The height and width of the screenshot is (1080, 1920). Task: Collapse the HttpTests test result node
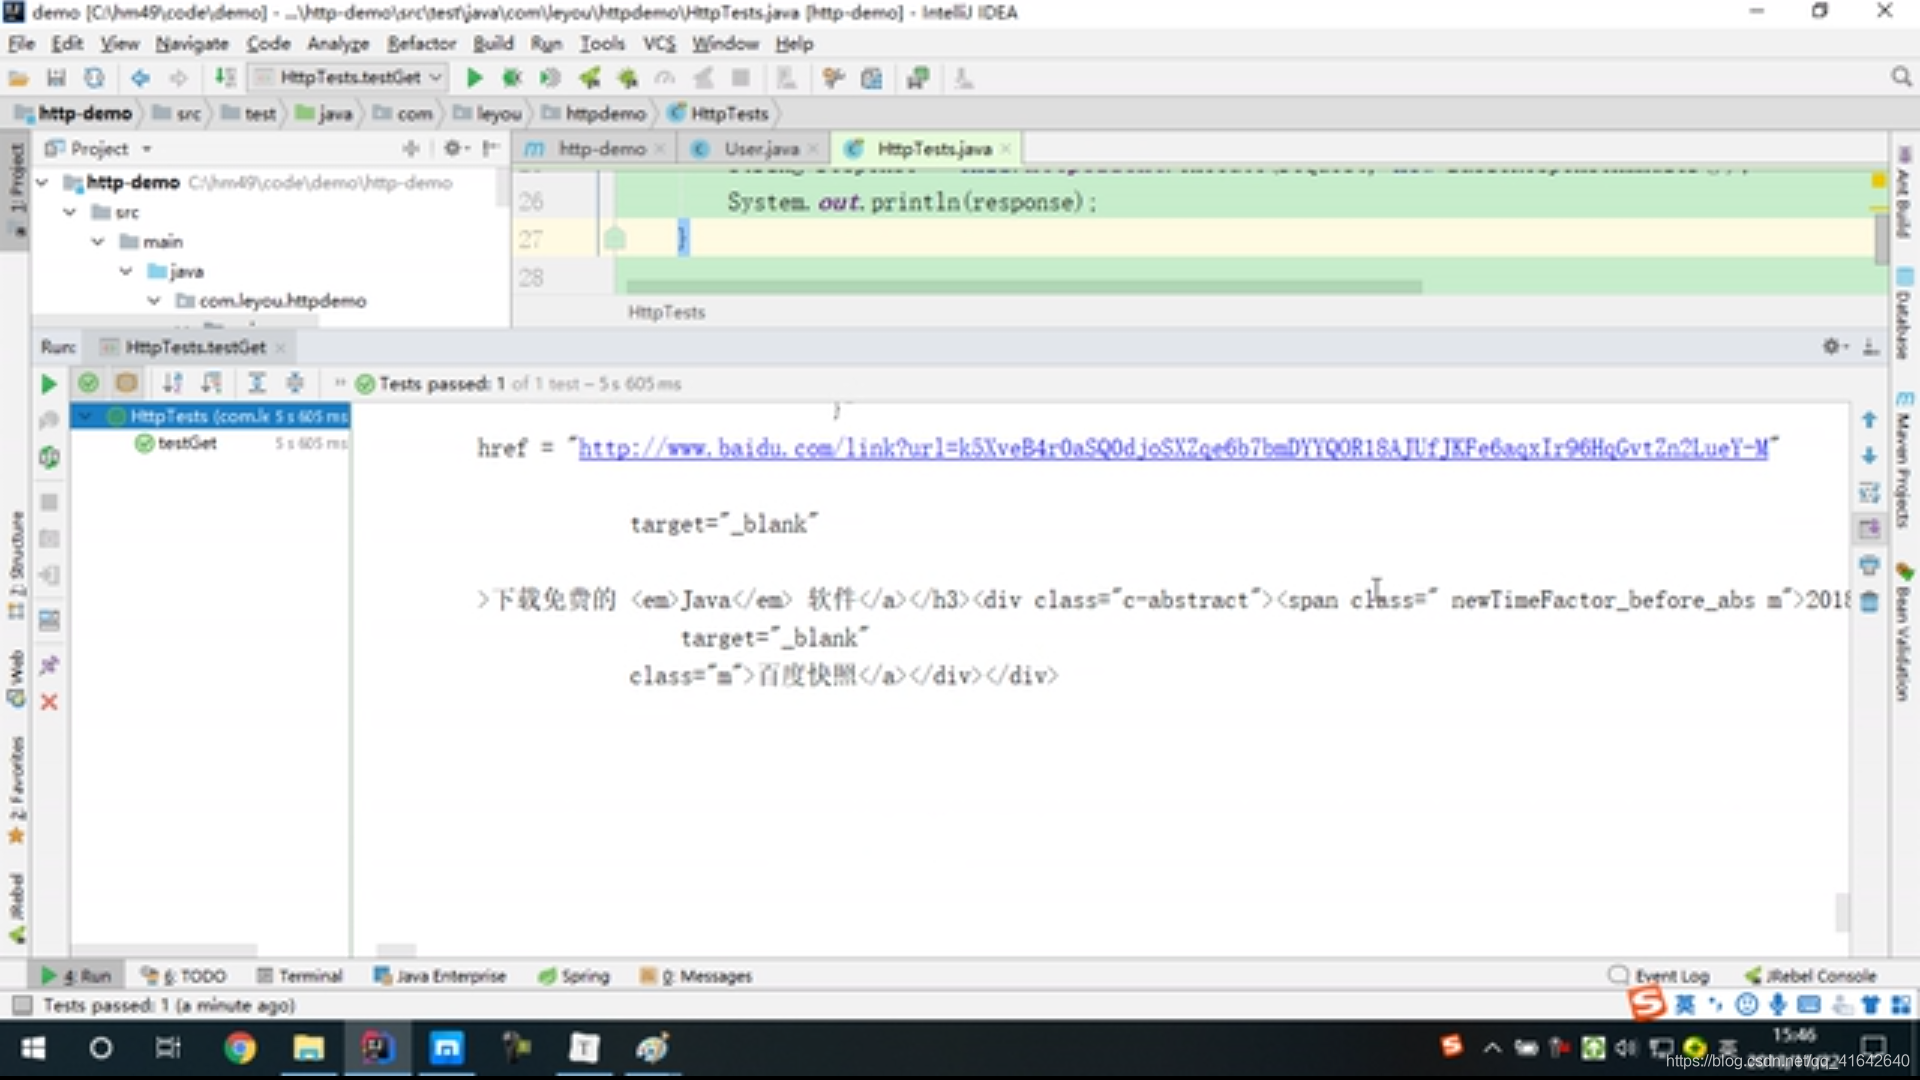[87, 415]
